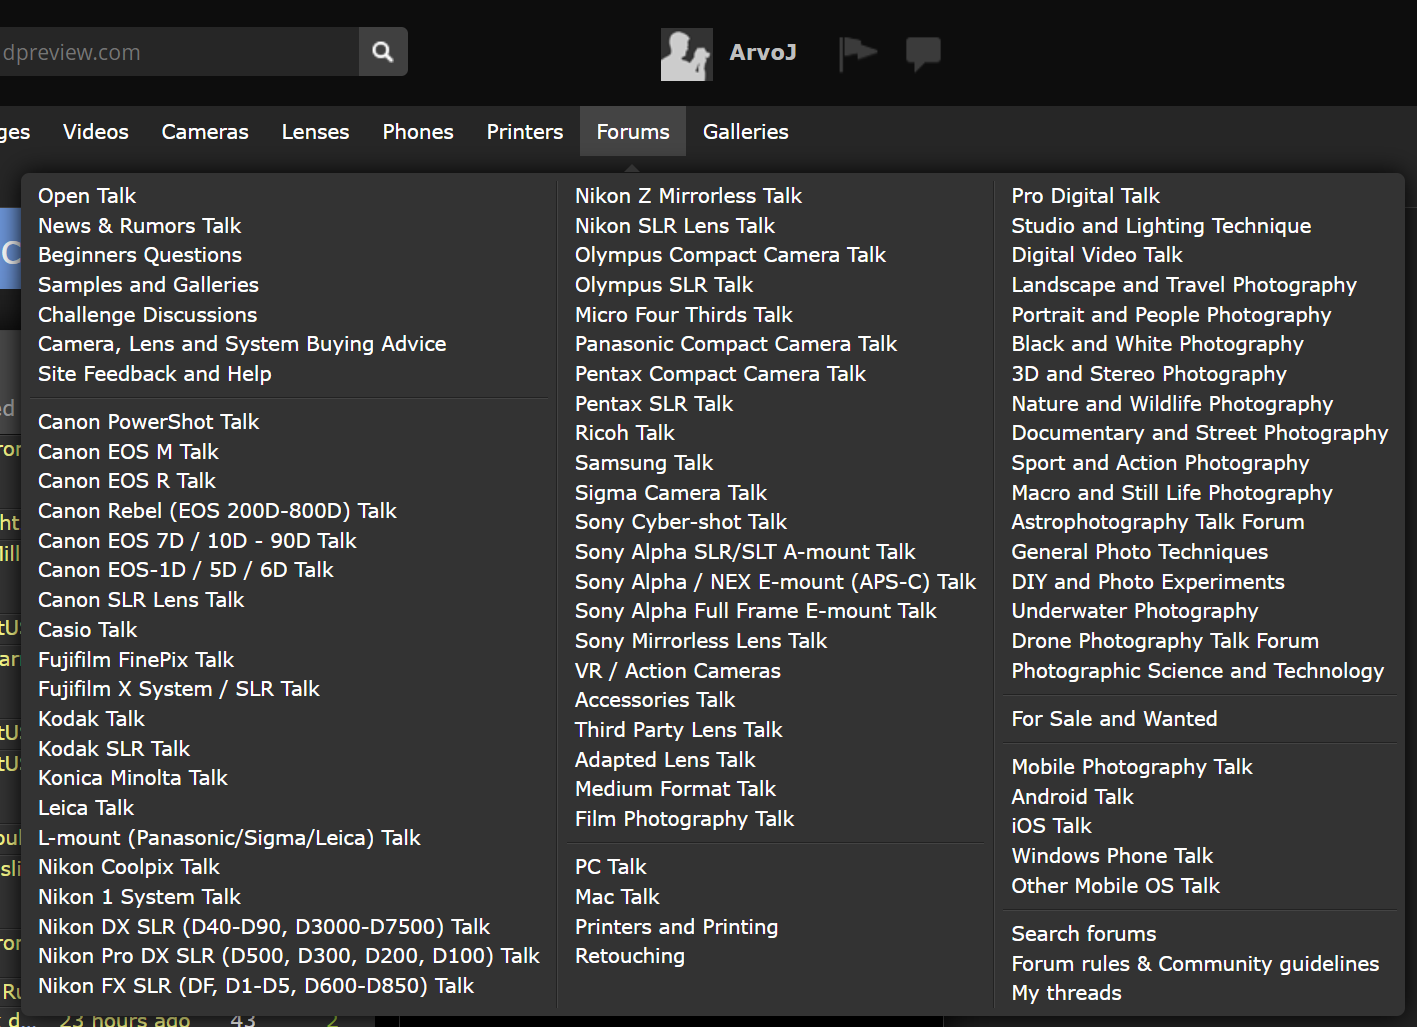Go to My threads
Screen dimensions: 1417x1027
point(1066,993)
